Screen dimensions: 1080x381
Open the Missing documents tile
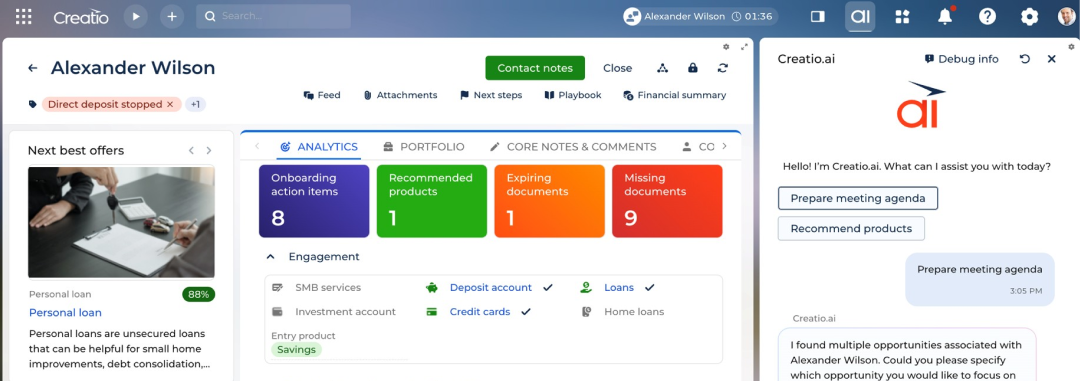pos(667,201)
